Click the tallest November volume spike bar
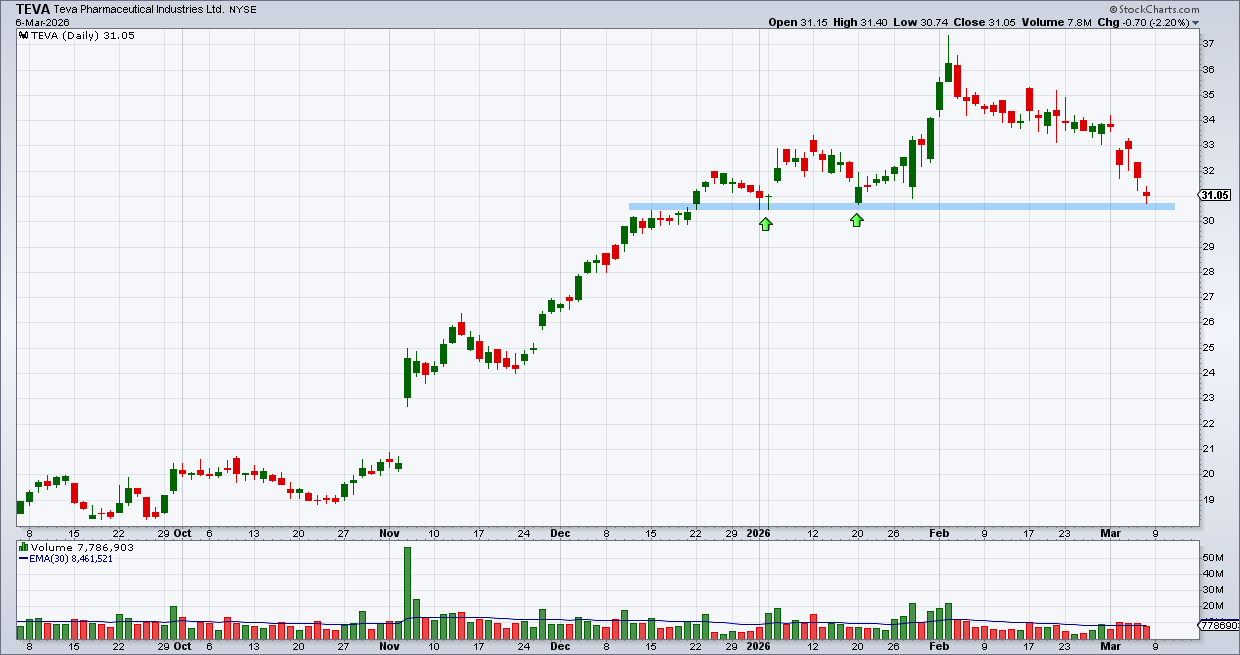Screen dimensions: 1240x655 coord(407,593)
